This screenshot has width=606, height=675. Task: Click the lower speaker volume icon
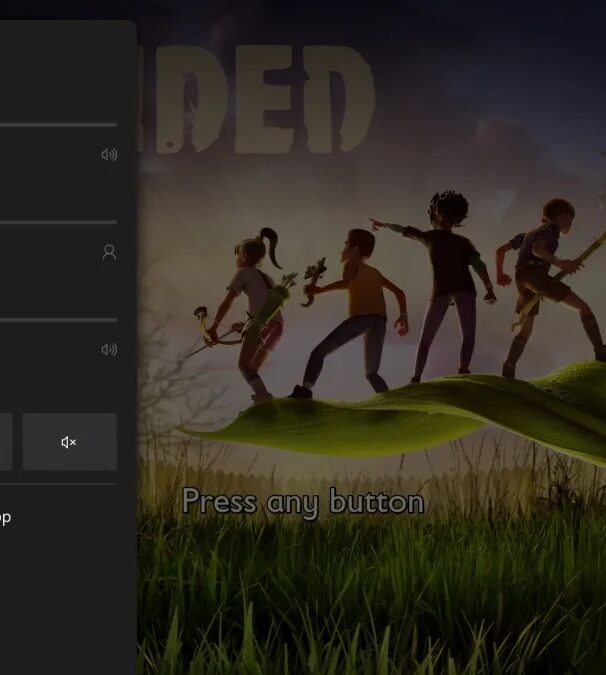(109, 350)
